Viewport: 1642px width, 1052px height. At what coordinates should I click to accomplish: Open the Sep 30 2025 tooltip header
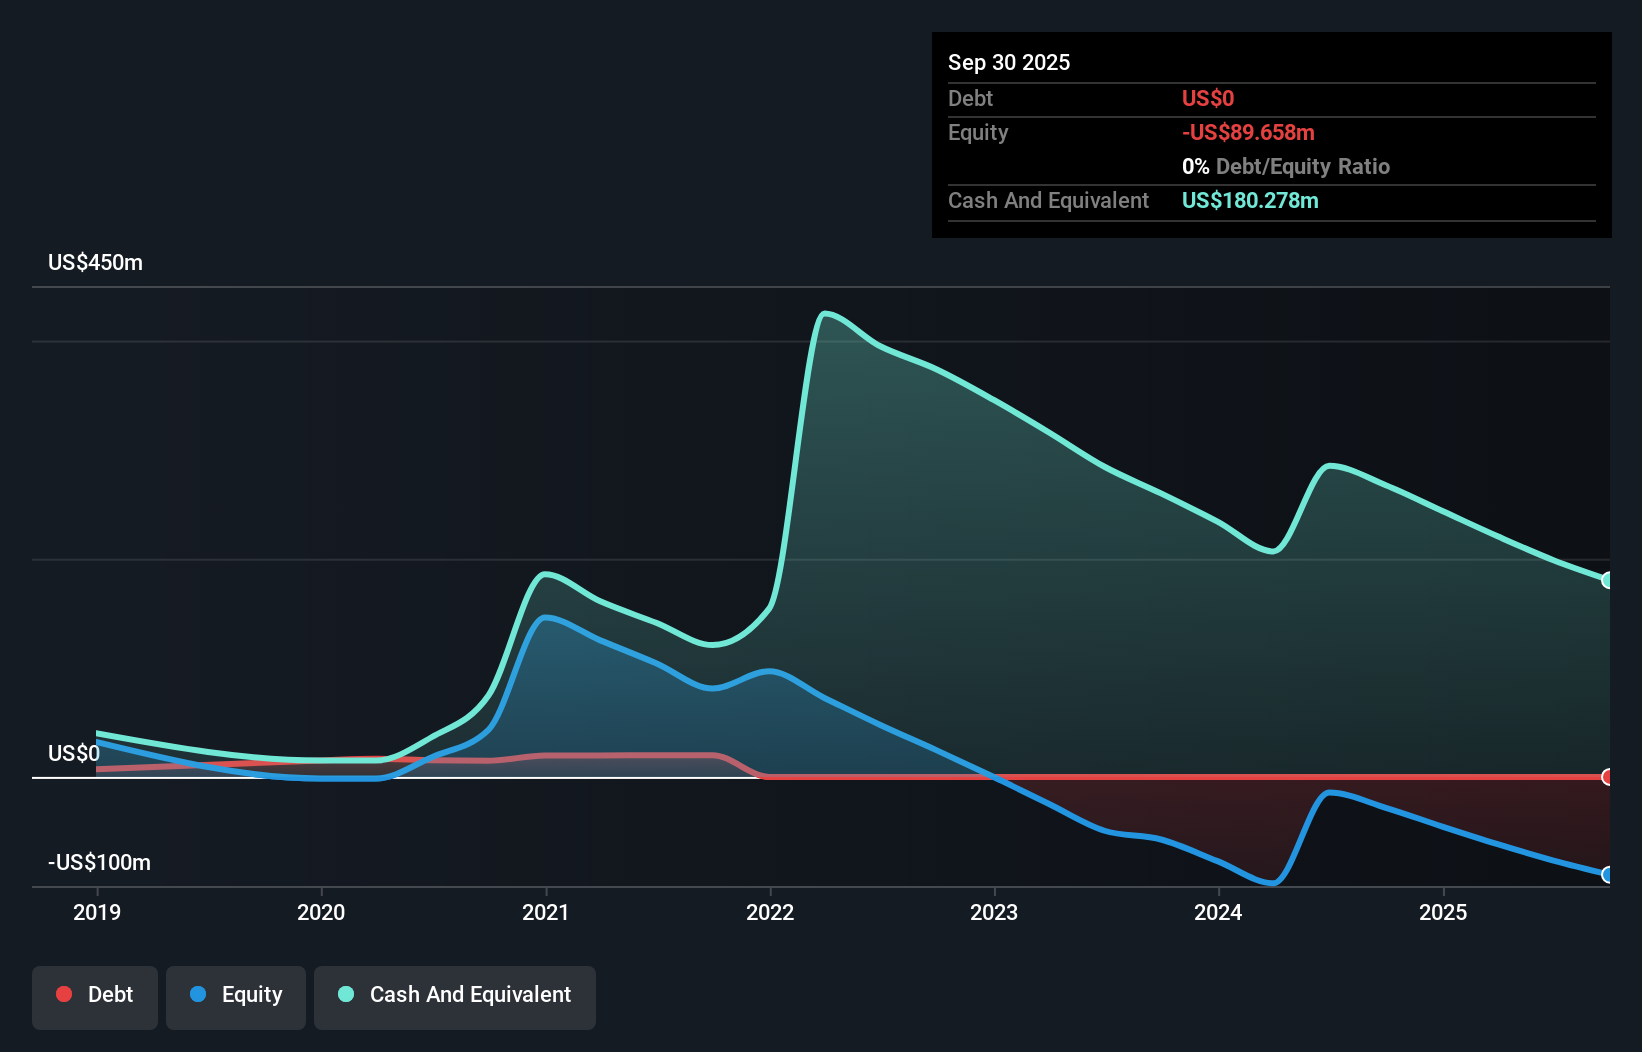1010,62
